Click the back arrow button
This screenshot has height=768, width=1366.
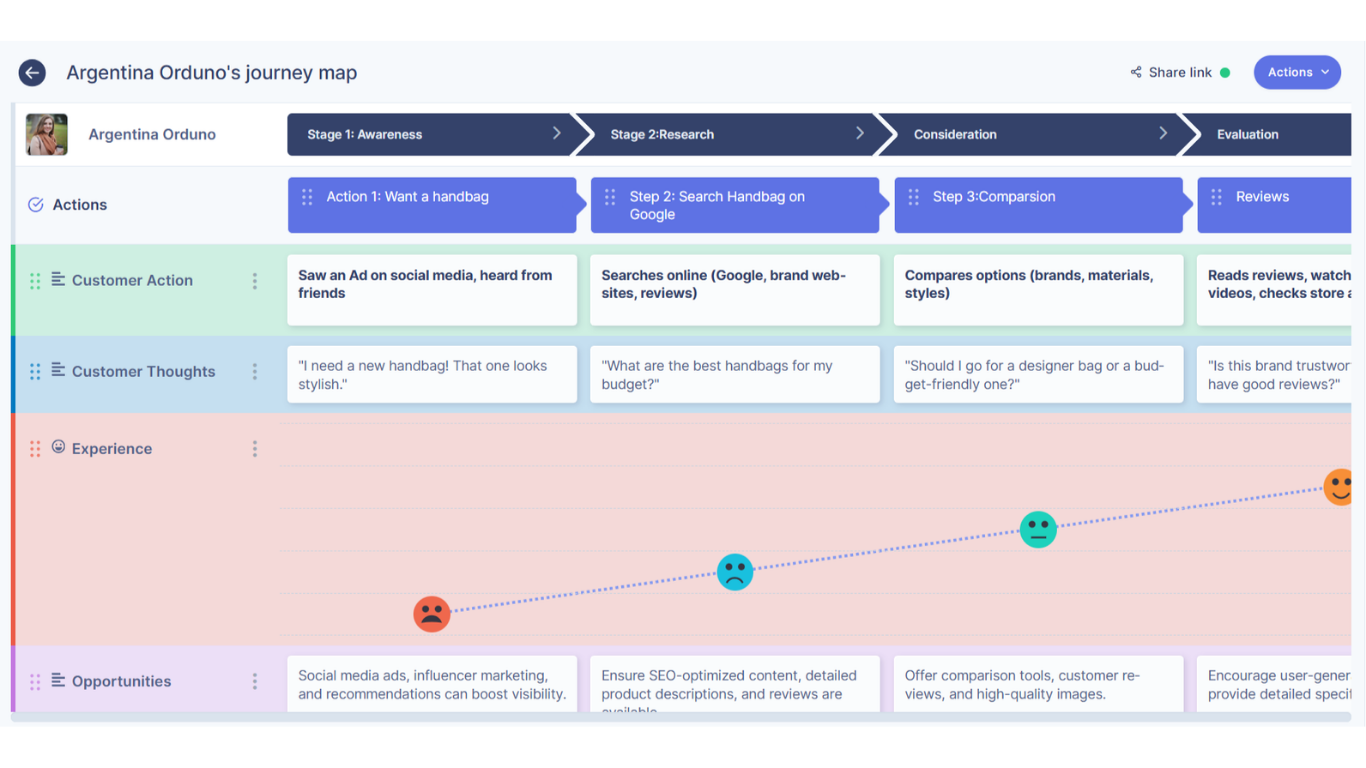(32, 72)
